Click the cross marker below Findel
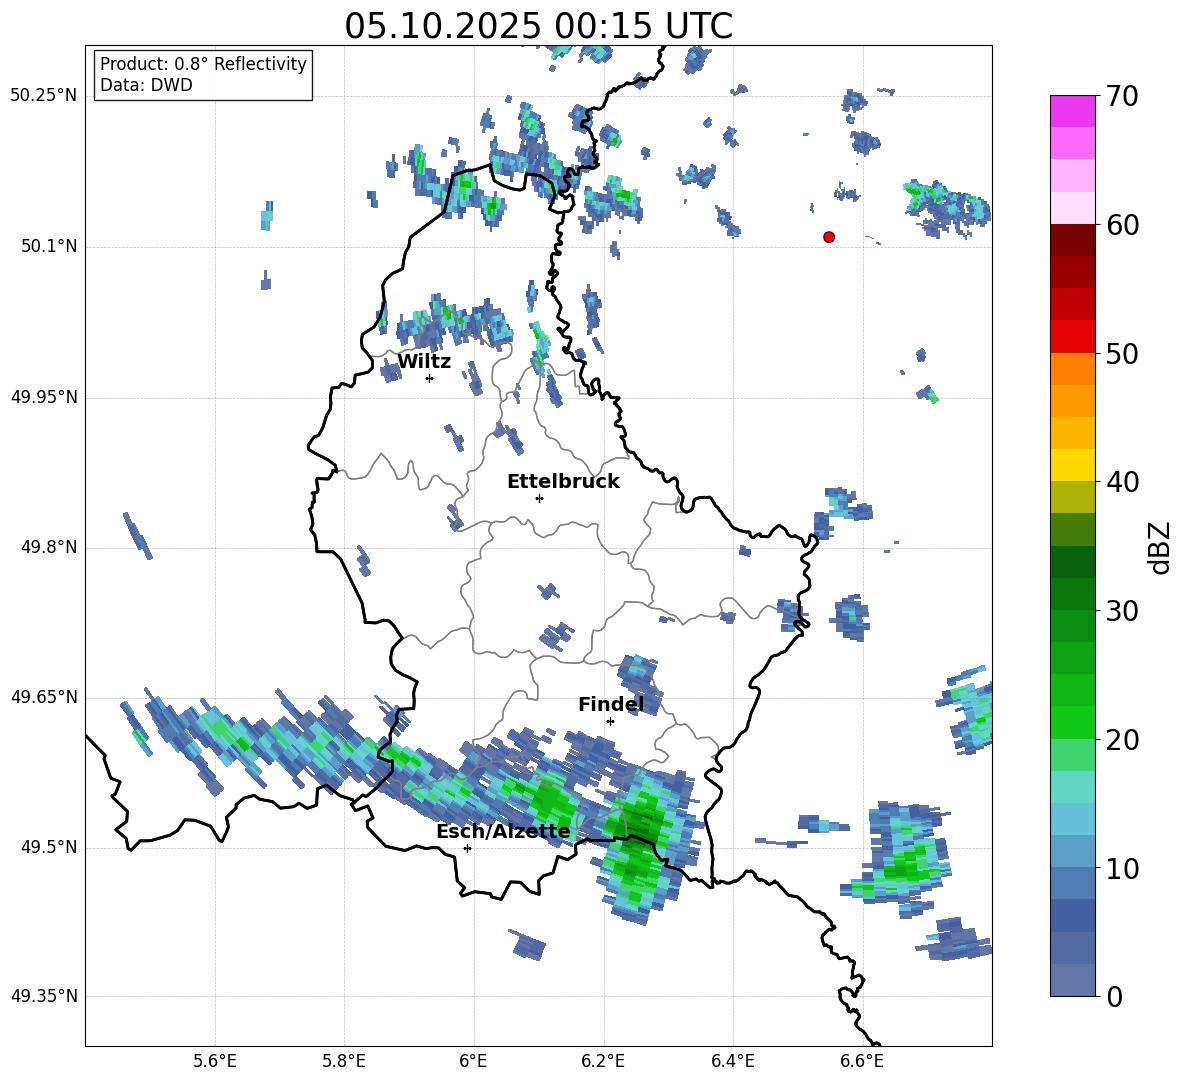 610,722
